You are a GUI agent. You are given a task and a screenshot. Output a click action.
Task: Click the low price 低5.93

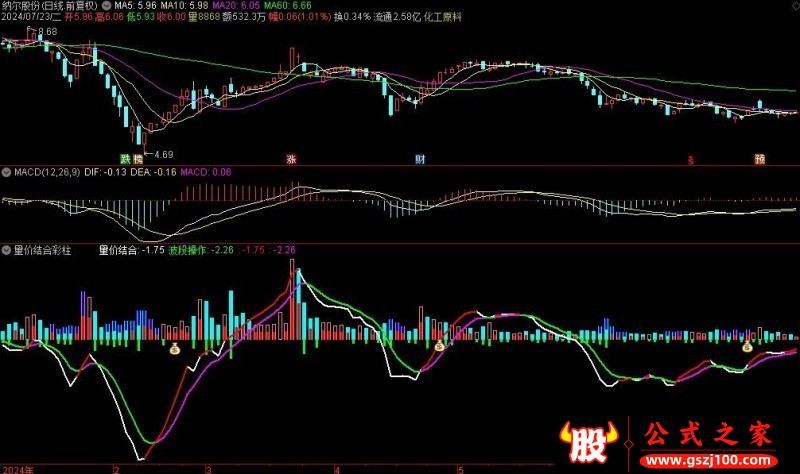[141, 17]
